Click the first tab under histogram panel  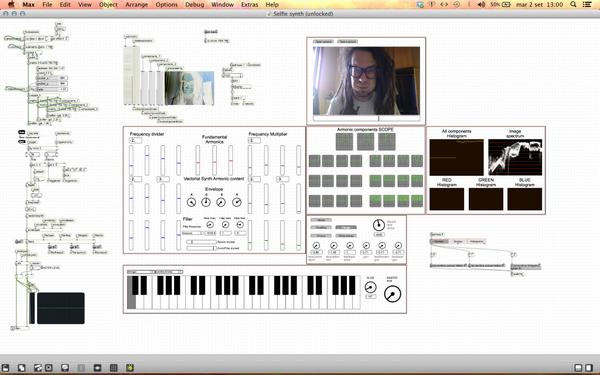439,241
